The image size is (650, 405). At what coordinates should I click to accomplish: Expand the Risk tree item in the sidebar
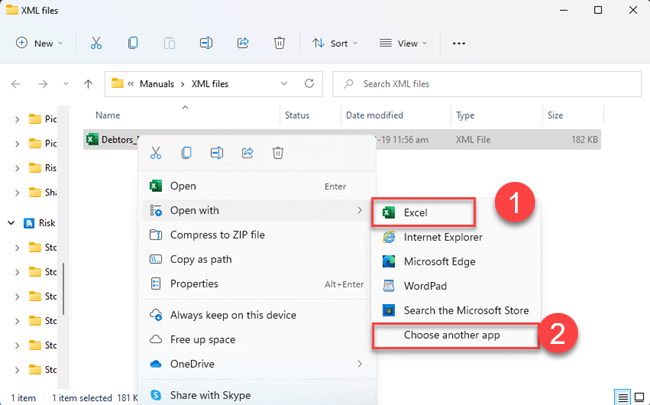pos(12,223)
